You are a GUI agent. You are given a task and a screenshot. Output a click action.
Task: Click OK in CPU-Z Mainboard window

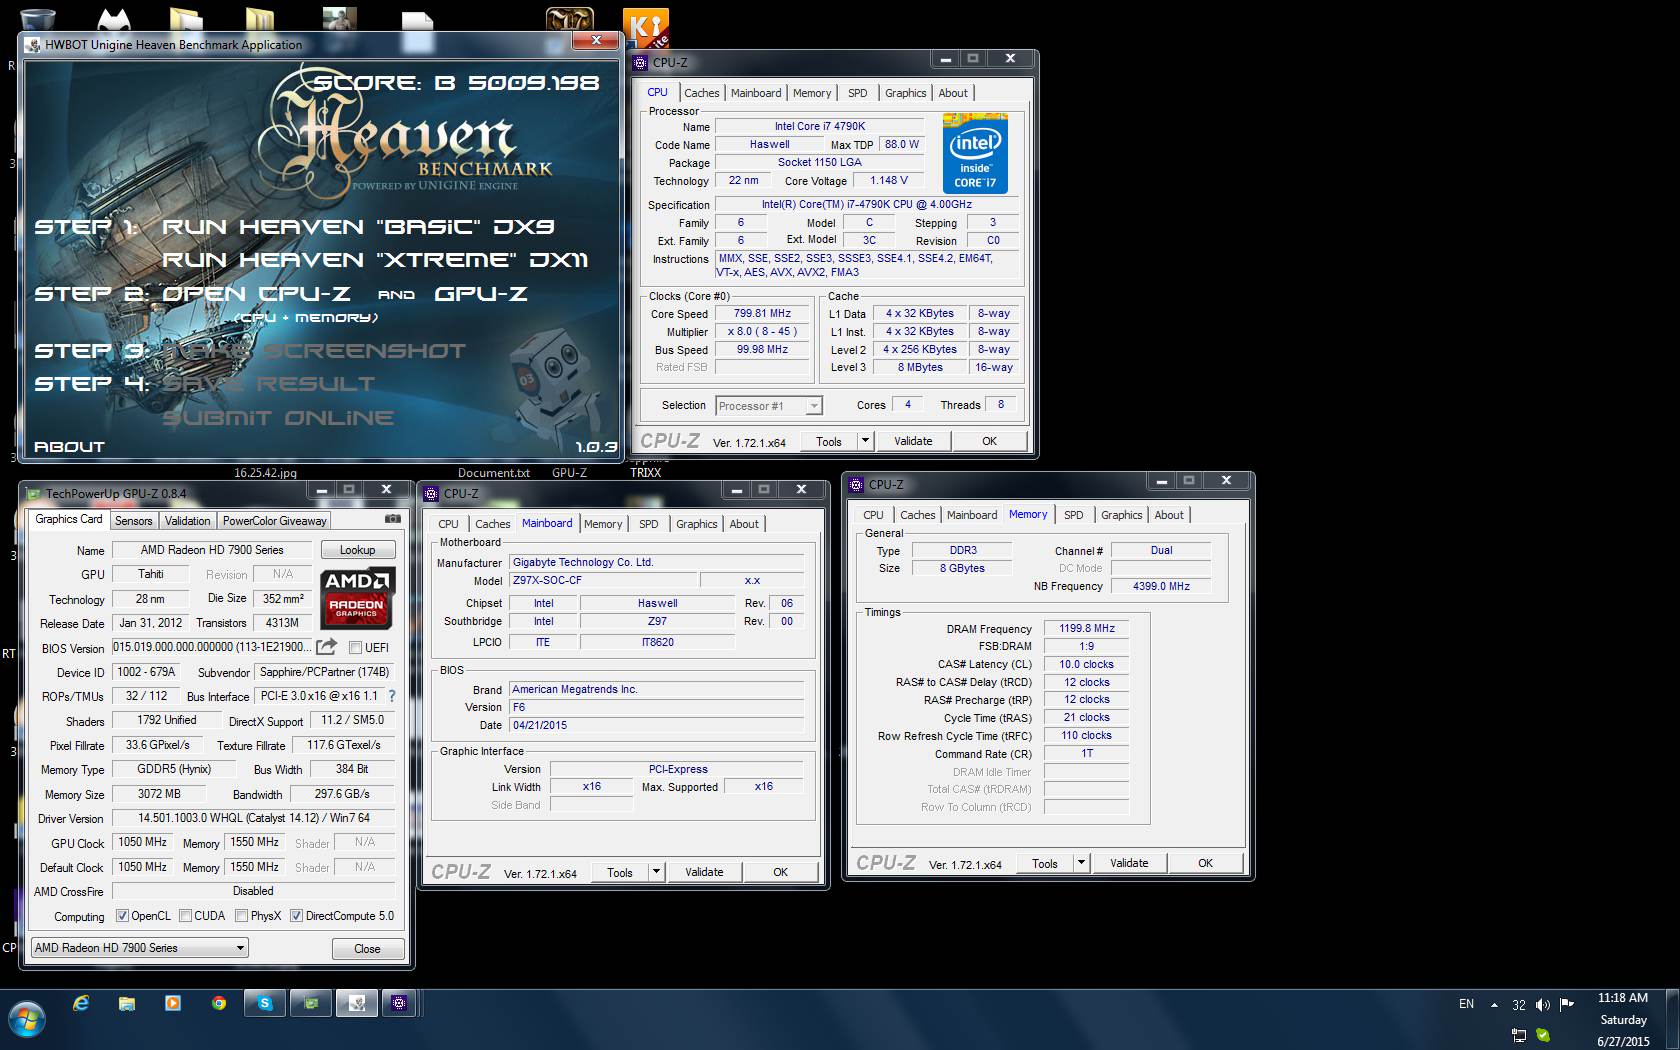780,872
